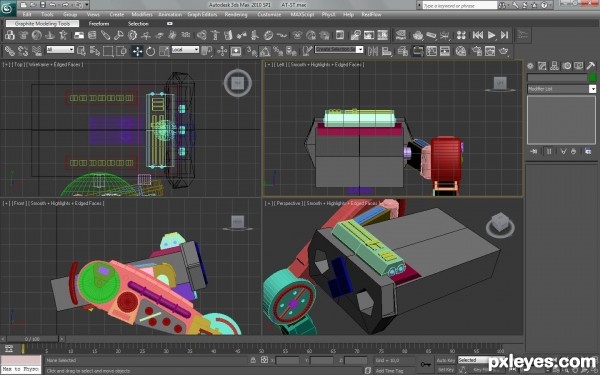Click the Set Key button
The image size is (600, 375).
[x=445, y=369]
